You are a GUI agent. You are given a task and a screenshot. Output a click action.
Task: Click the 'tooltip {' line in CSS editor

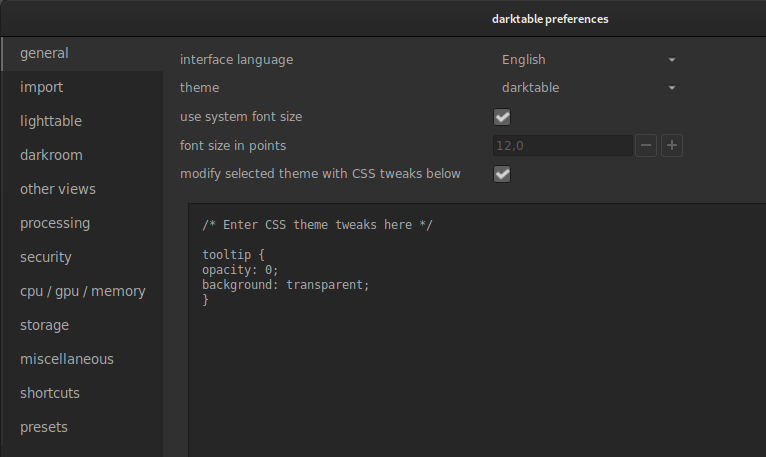point(233,255)
